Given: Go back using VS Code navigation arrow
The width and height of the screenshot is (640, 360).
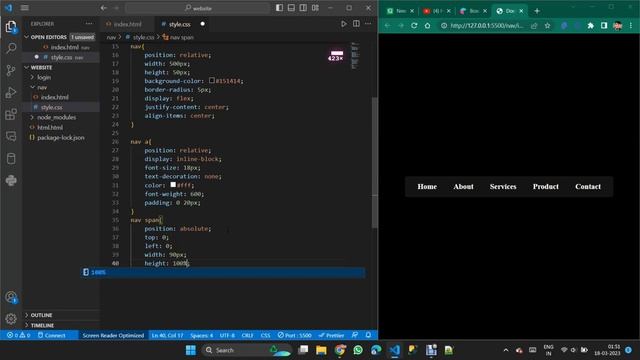Looking at the screenshot, I should click(x=104, y=8).
